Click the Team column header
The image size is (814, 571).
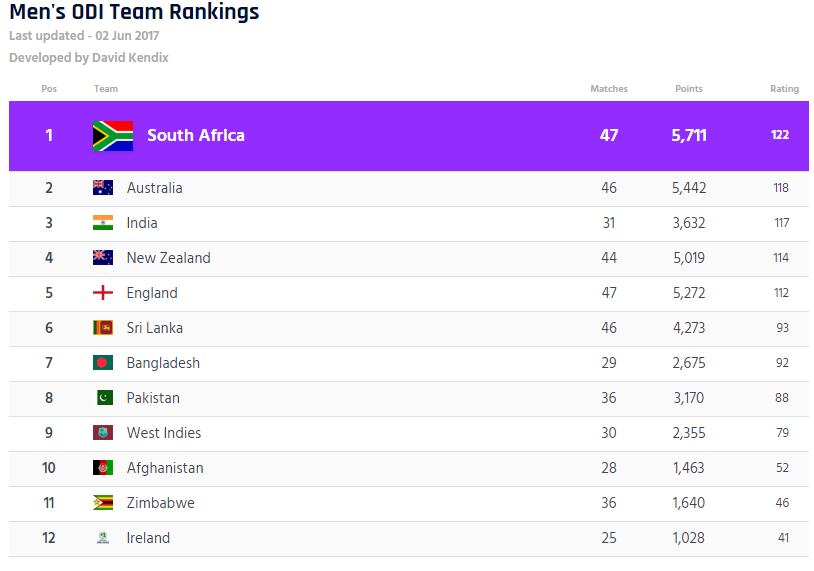pyautogui.click(x=106, y=89)
